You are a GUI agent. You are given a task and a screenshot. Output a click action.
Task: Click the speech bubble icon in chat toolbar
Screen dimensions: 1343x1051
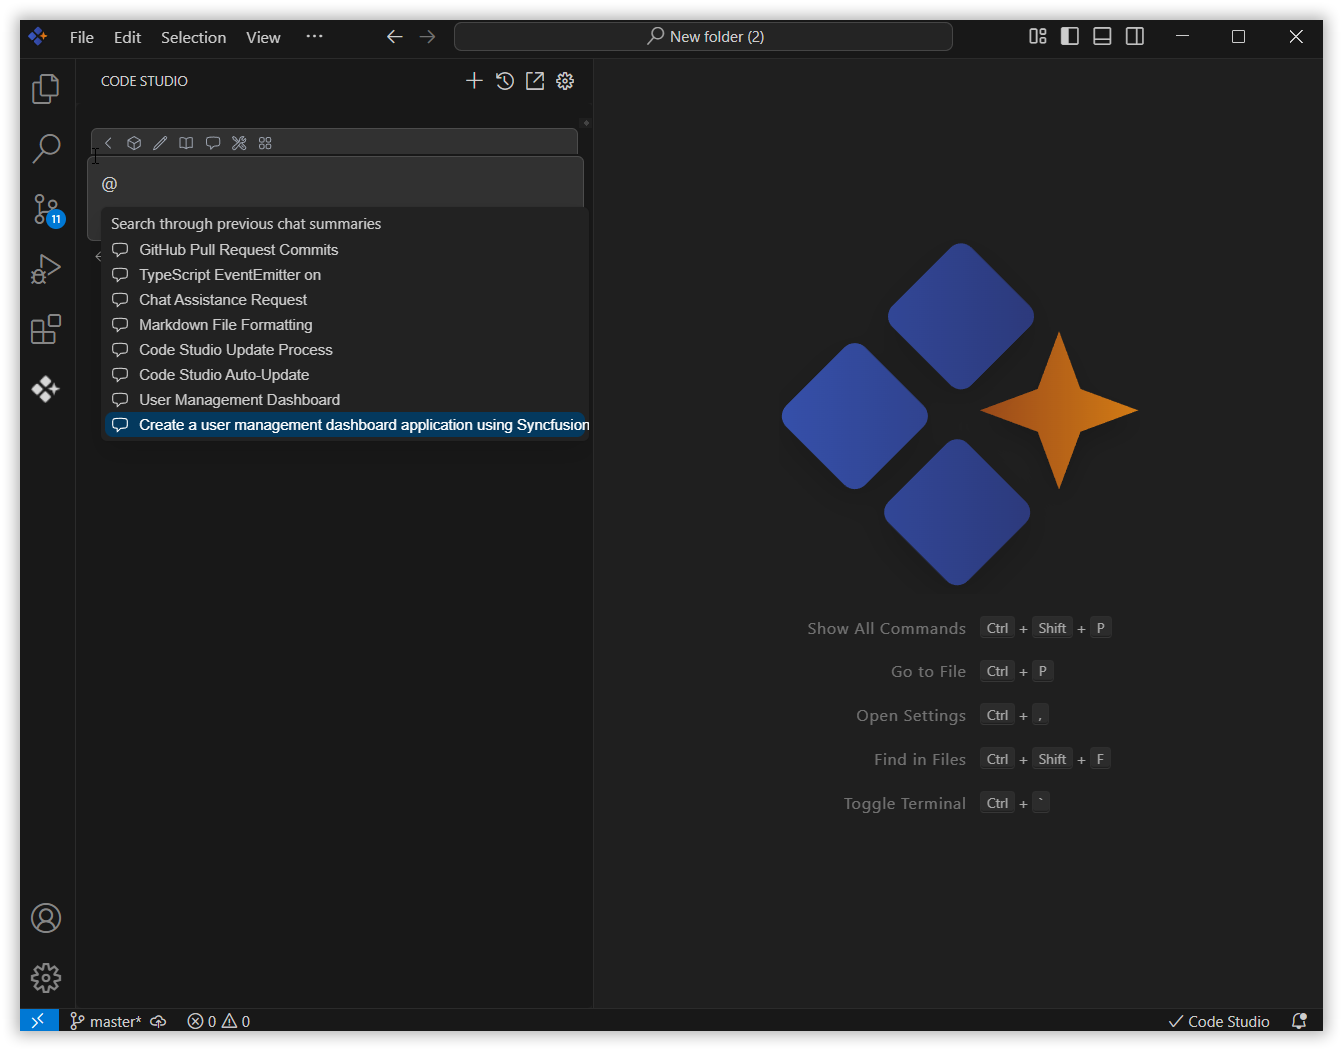213,143
